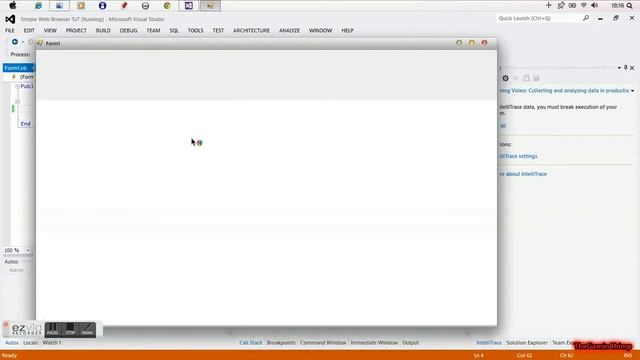This screenshot has width=640, height=360.
Task: Click the green-gold round icon in top bar
Action: point(167,6)
